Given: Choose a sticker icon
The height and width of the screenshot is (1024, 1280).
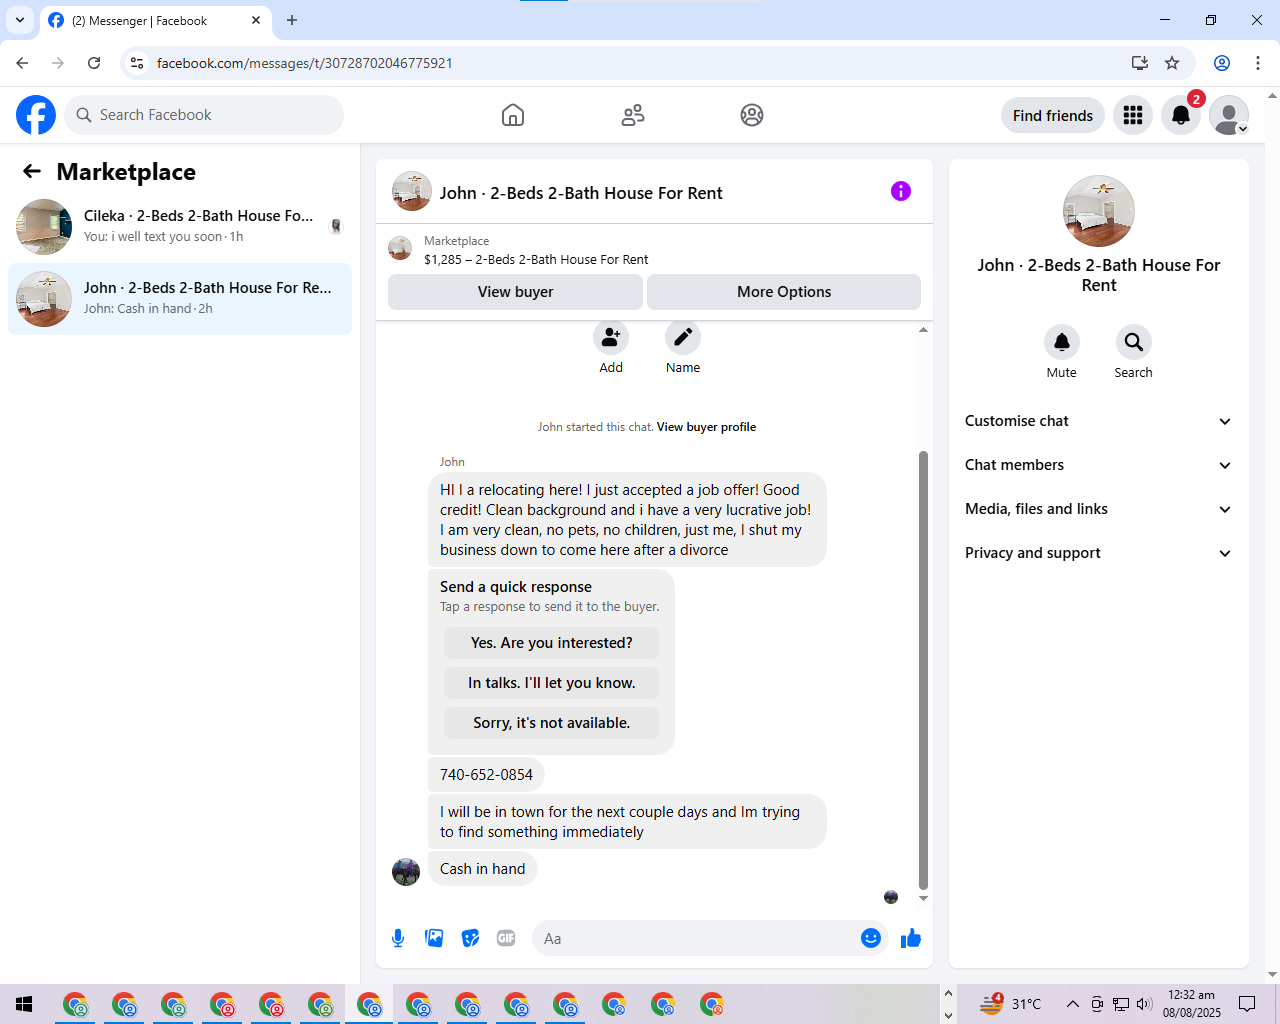Looking at the screenshot, I should click(470, 938).
